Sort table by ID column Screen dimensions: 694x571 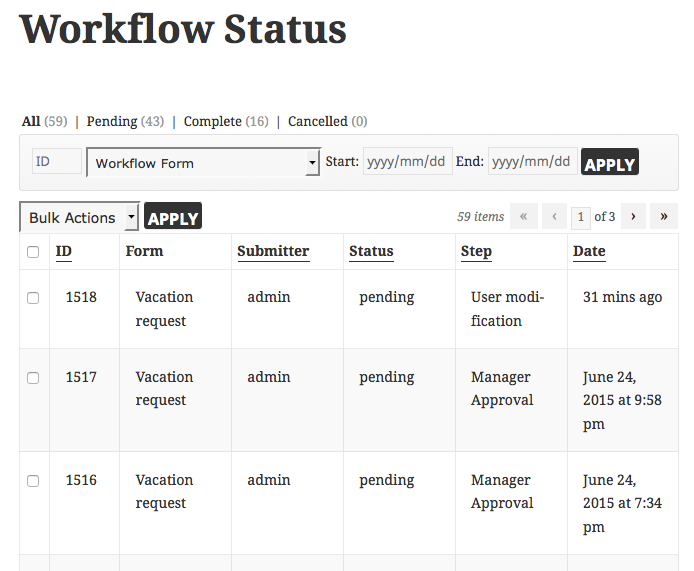(64, 251)
